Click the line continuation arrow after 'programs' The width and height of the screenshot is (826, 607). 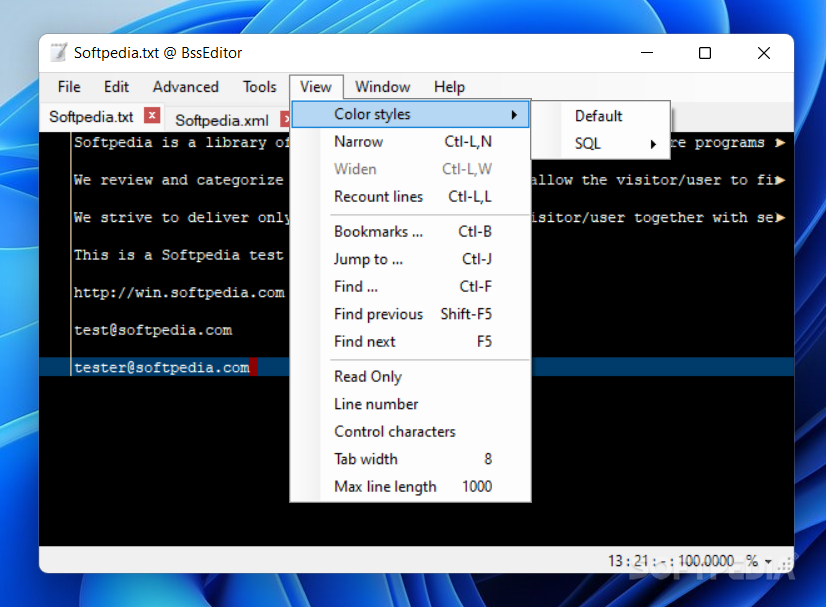(780, 143)
